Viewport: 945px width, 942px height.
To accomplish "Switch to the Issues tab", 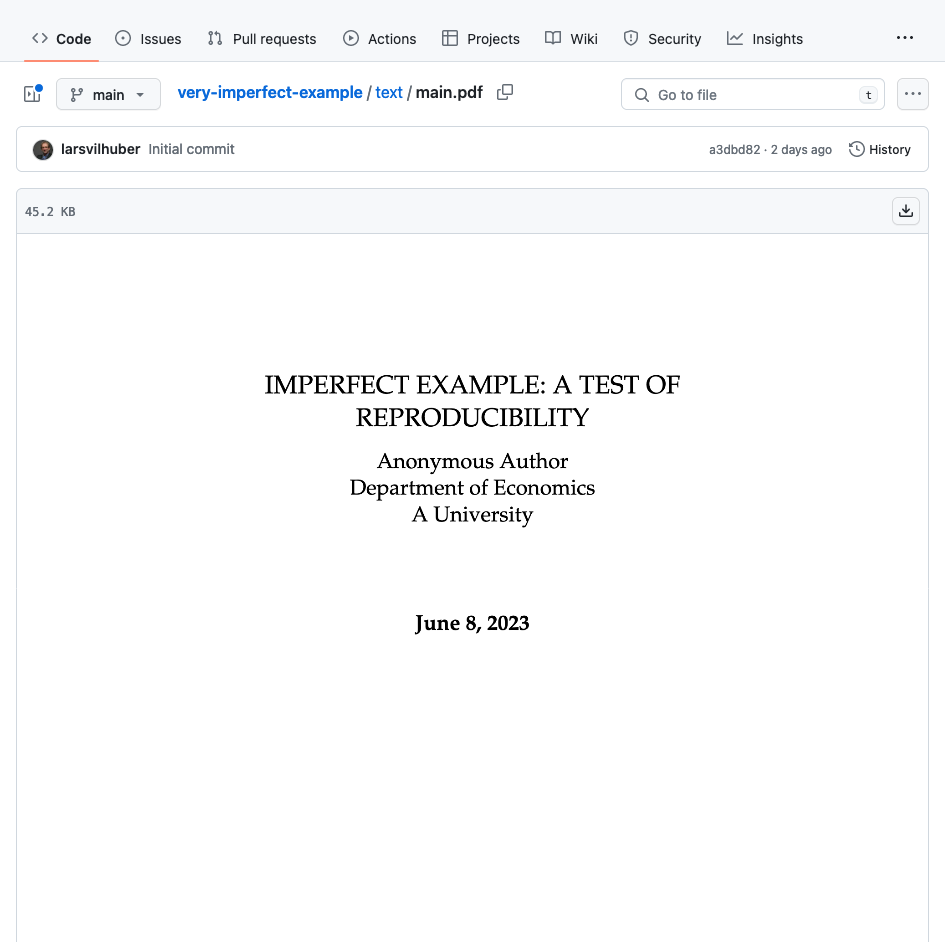I will tap(148, 39).
